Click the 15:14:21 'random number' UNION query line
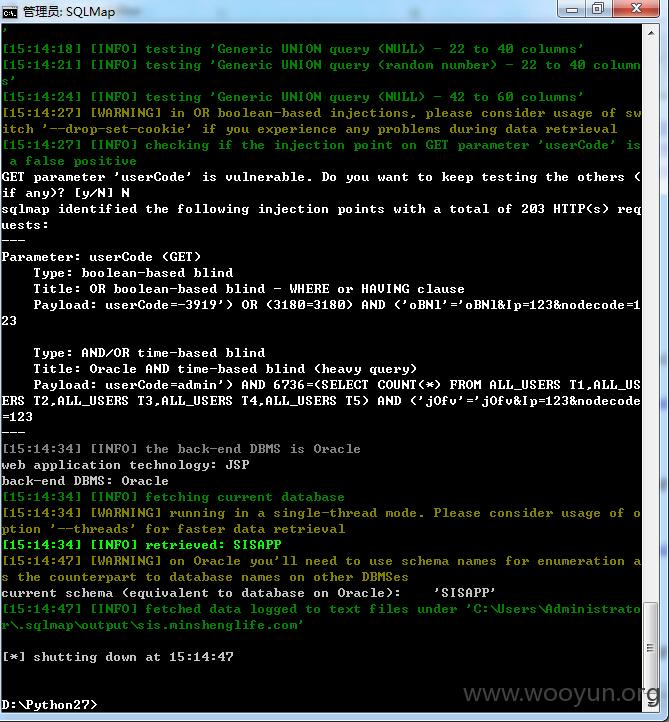669x722 pixels. tap(321, 65)
